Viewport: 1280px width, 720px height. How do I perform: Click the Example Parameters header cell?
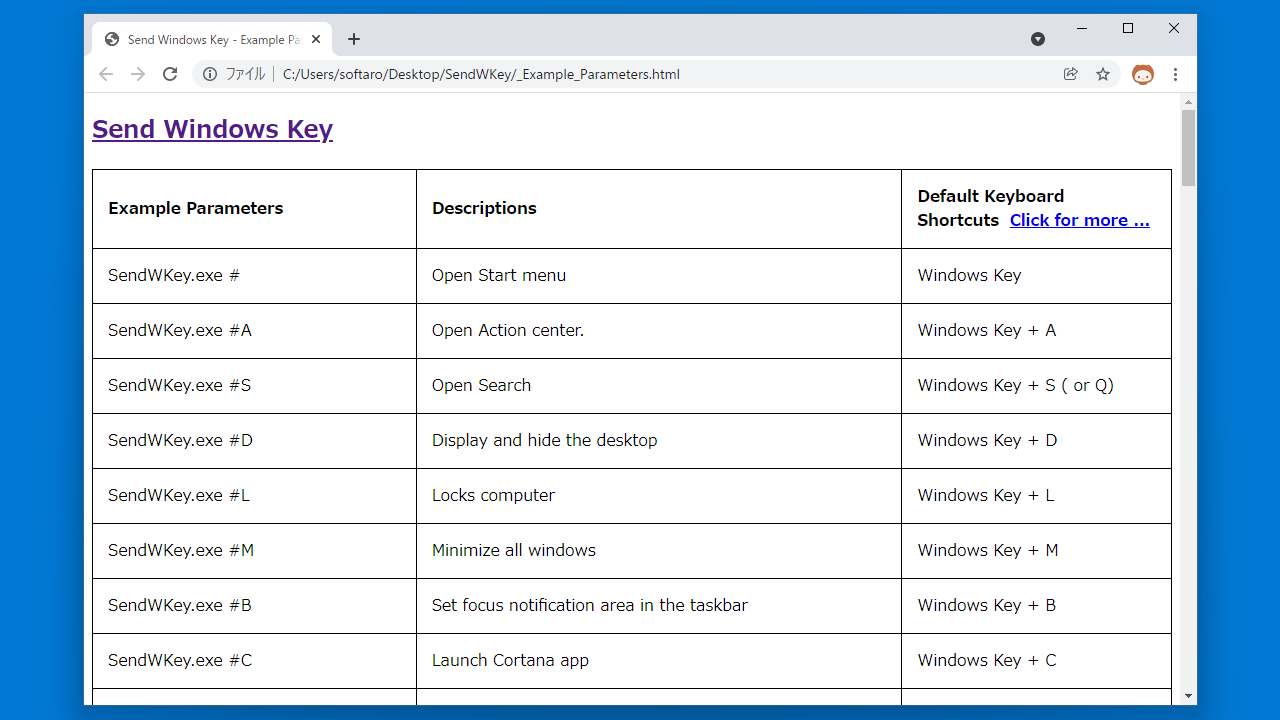click(254, 208)
